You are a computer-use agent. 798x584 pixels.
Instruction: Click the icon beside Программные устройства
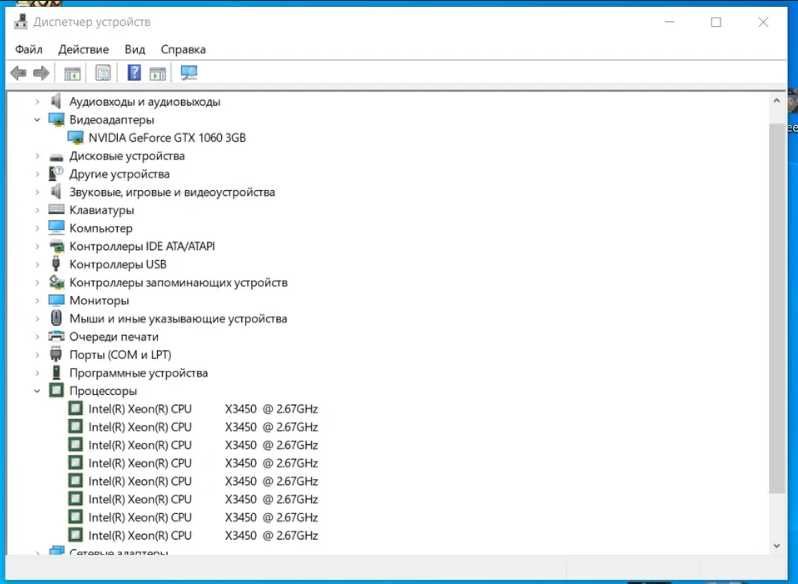coord(56,372)
